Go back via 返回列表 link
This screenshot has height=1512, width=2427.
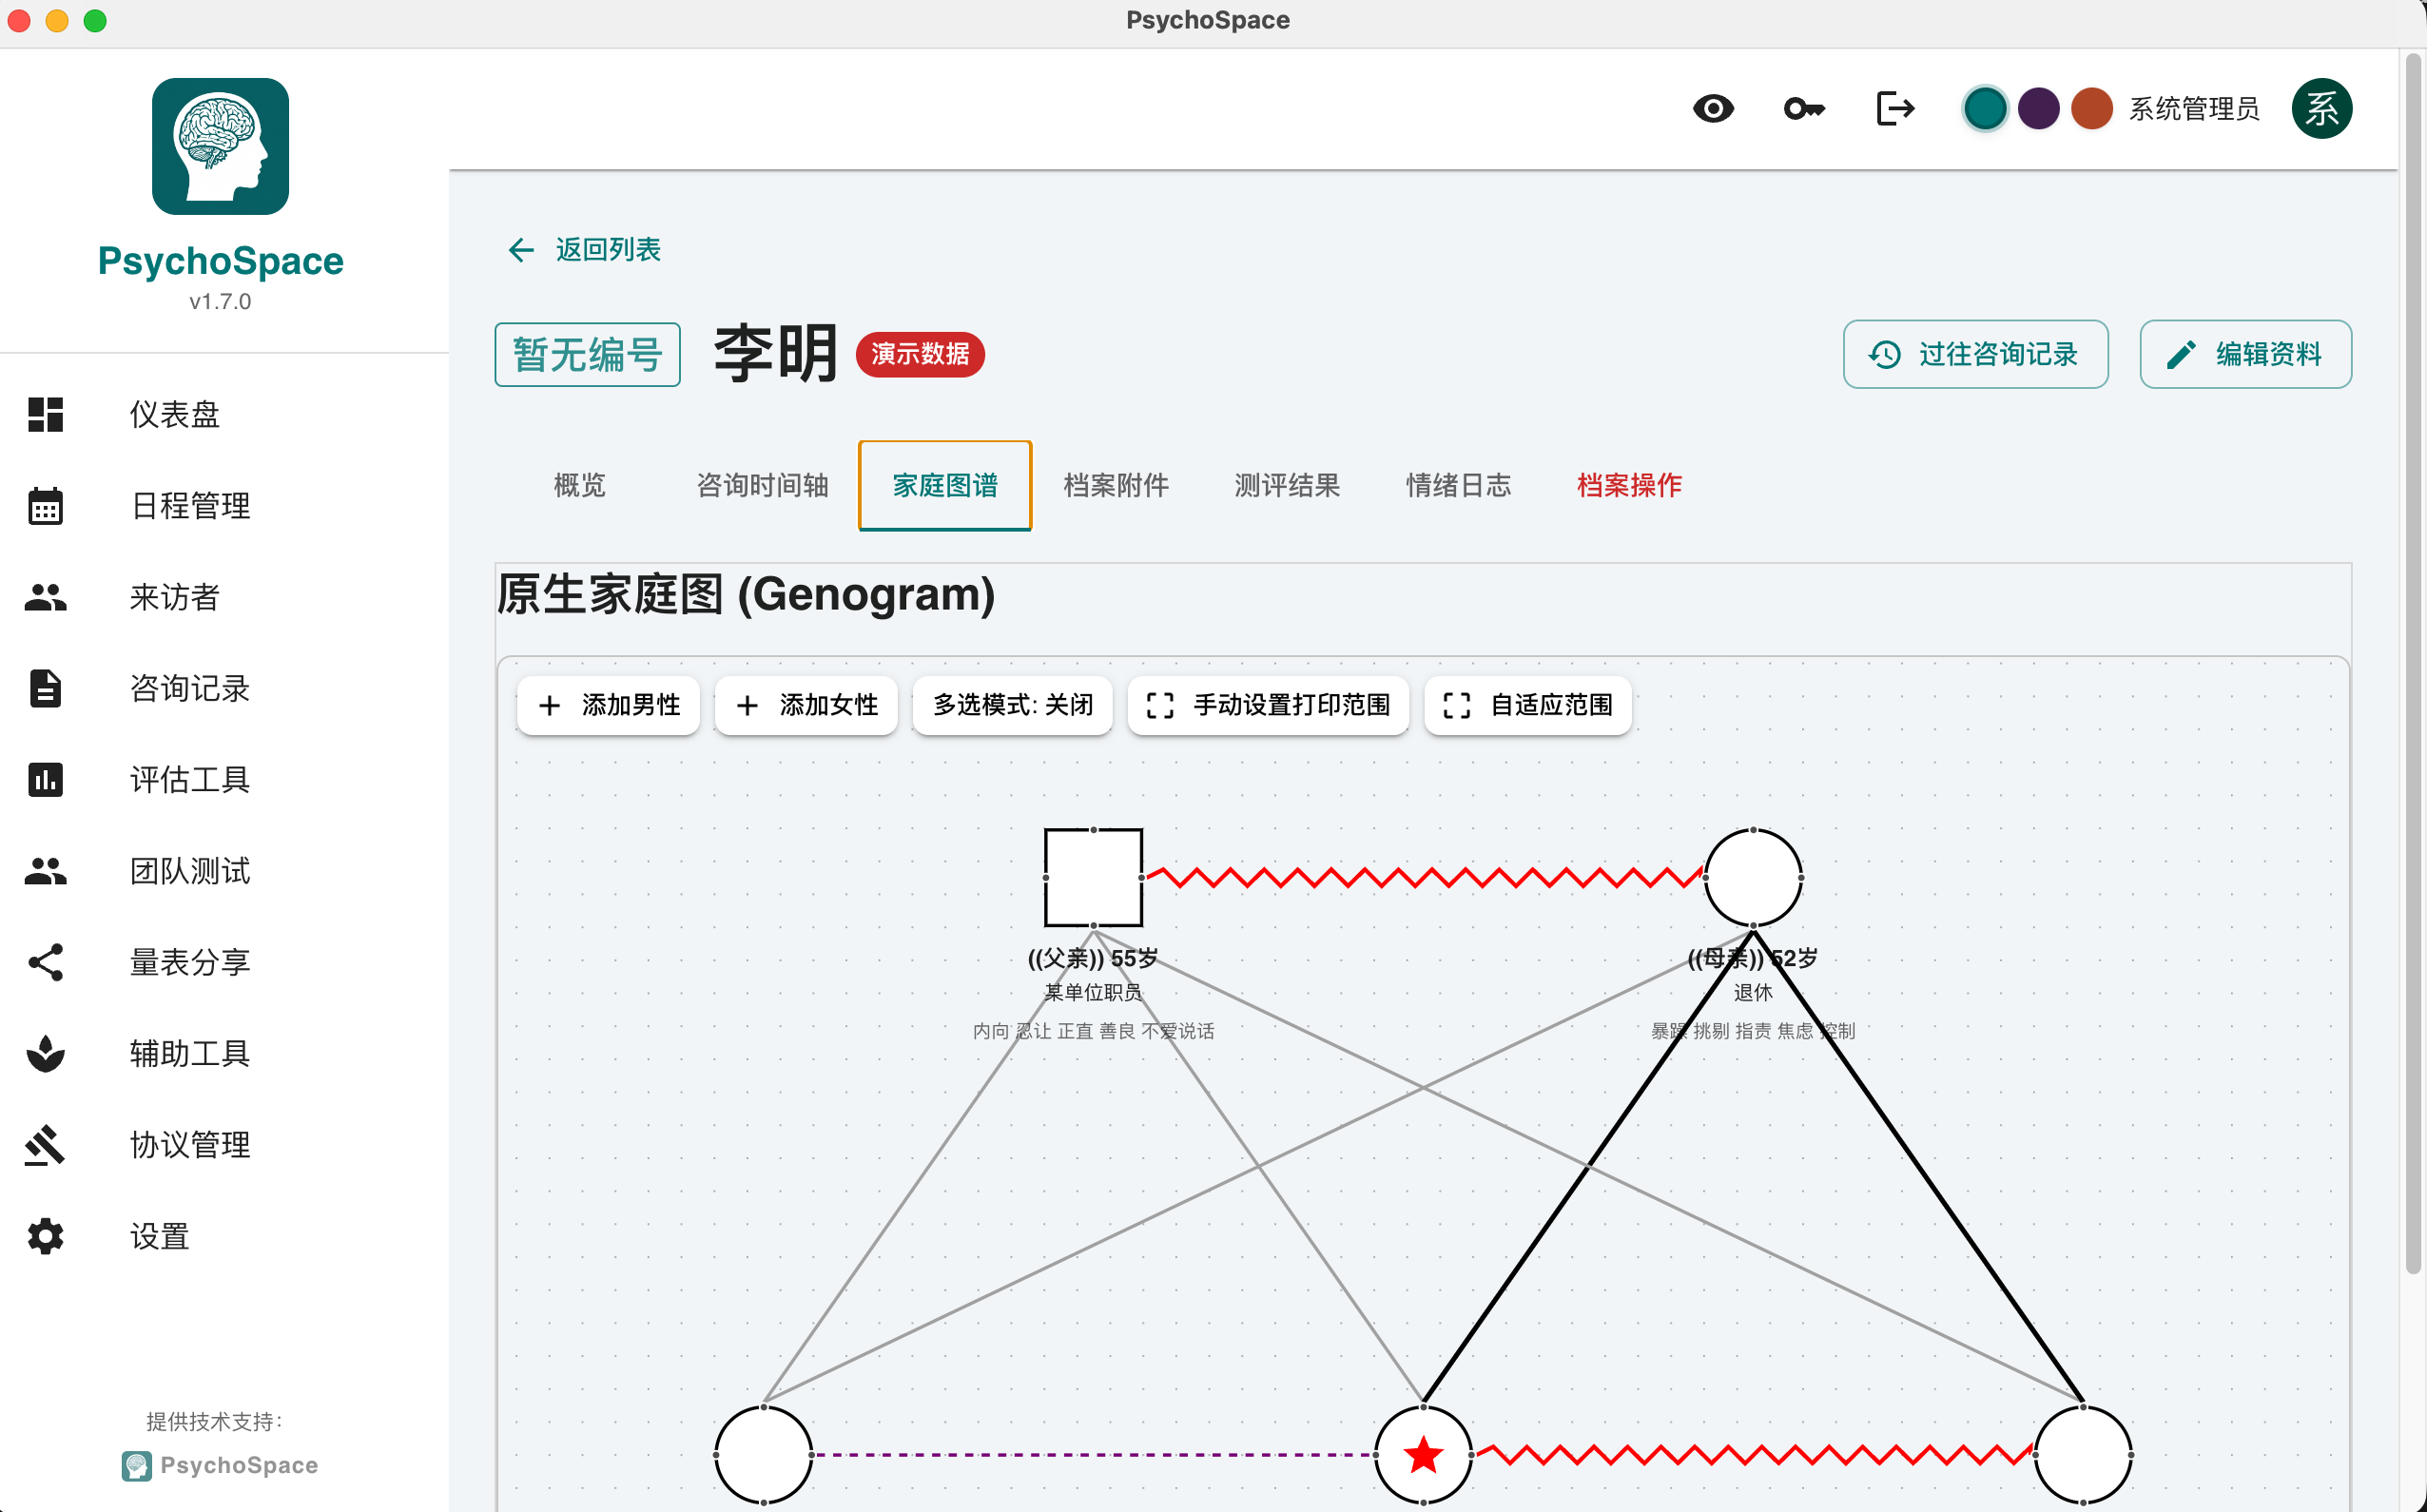click(585, 249)
